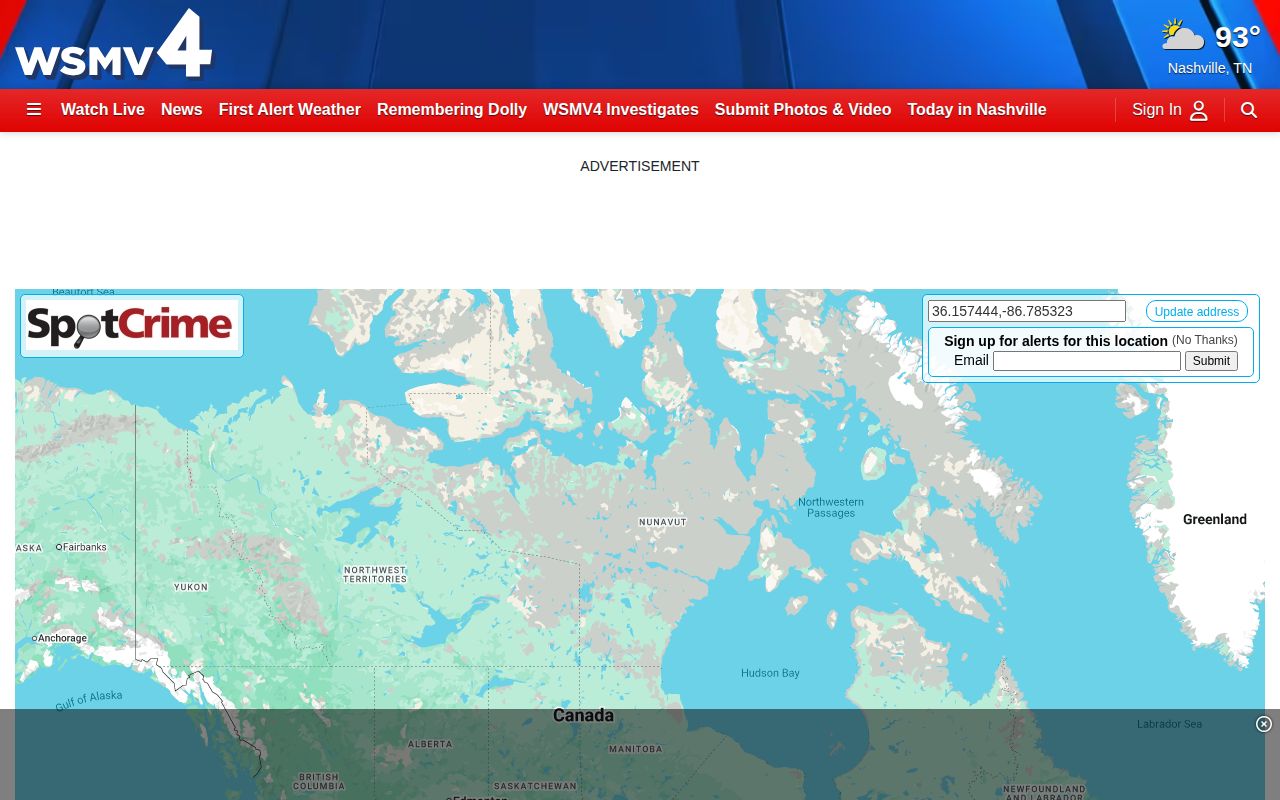Click the Update address button

(1197, 312)
